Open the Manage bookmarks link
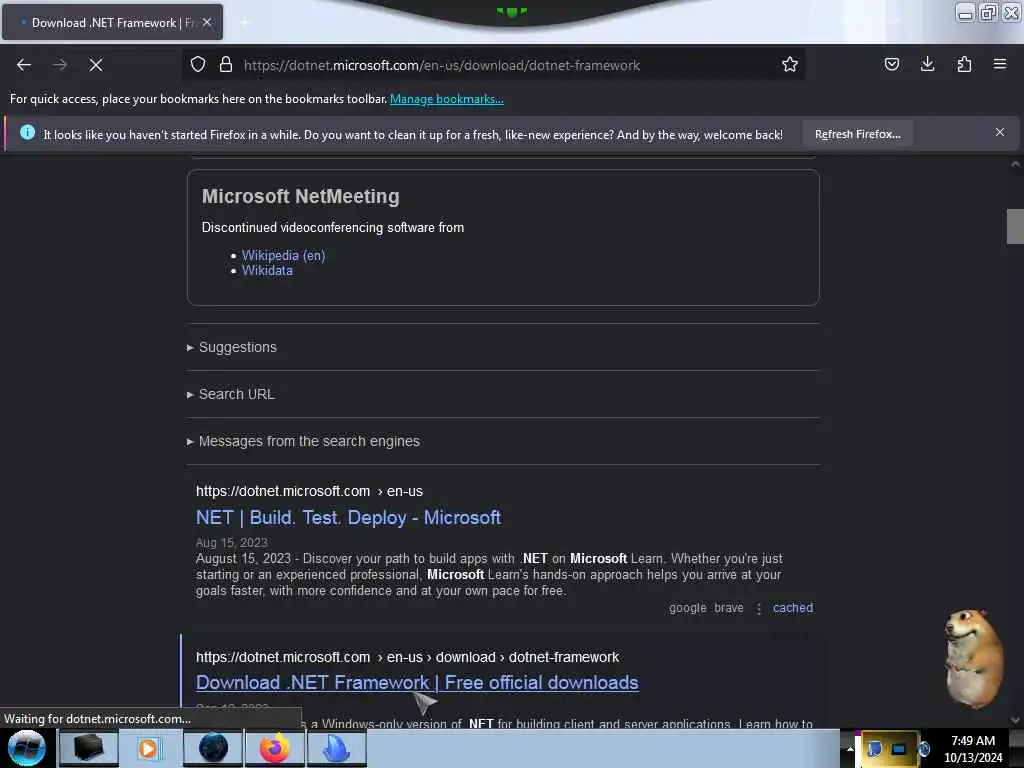 click(x=447, y=99)
